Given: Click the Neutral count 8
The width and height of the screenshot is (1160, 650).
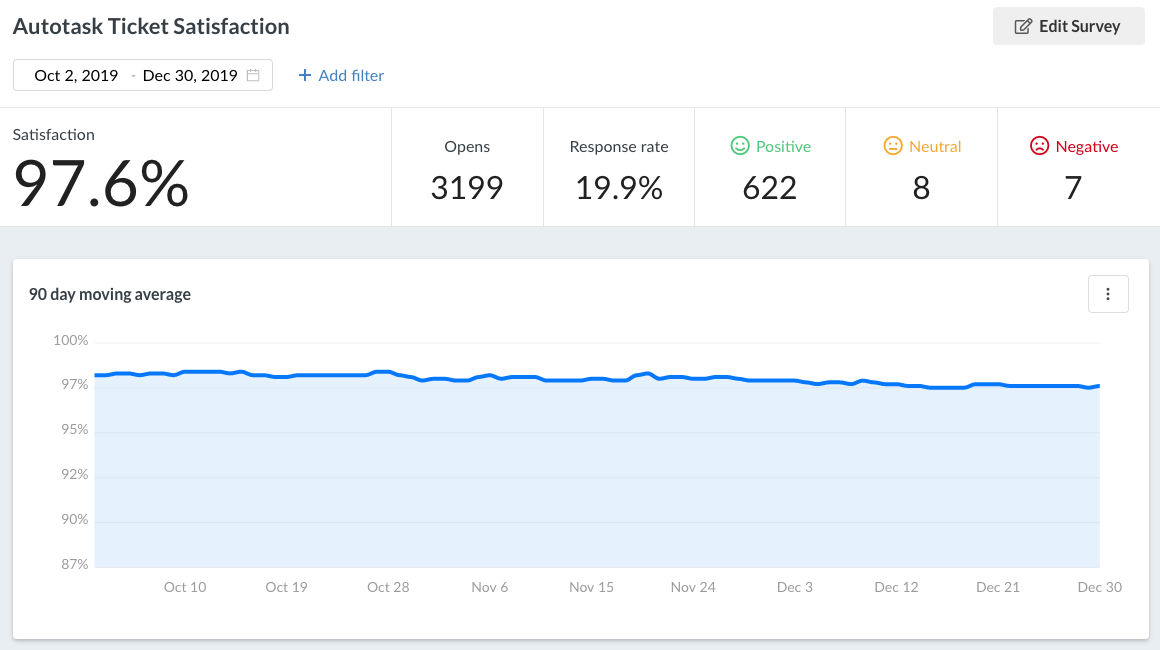Looking at the screenshot, I should point(921,188).
